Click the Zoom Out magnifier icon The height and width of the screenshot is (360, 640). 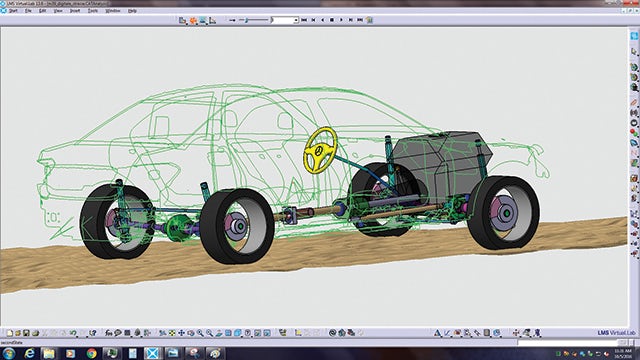click(209, 333)
